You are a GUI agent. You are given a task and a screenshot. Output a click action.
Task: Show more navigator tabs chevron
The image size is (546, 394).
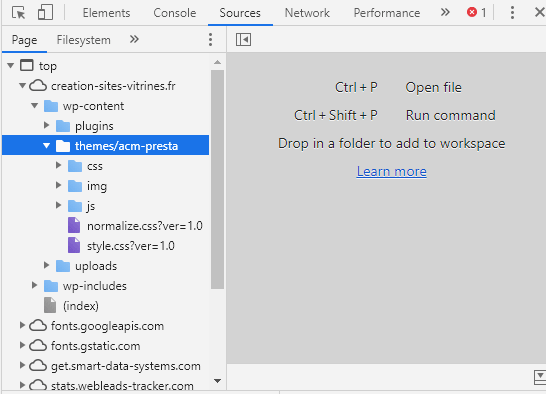(134, 39)
